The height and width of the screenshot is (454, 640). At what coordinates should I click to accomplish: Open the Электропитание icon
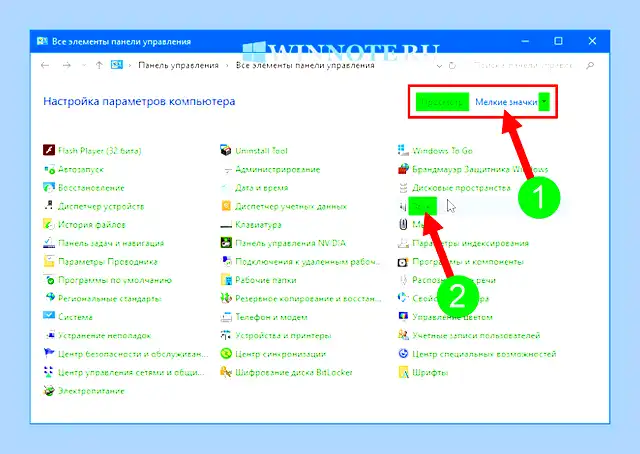49,391
